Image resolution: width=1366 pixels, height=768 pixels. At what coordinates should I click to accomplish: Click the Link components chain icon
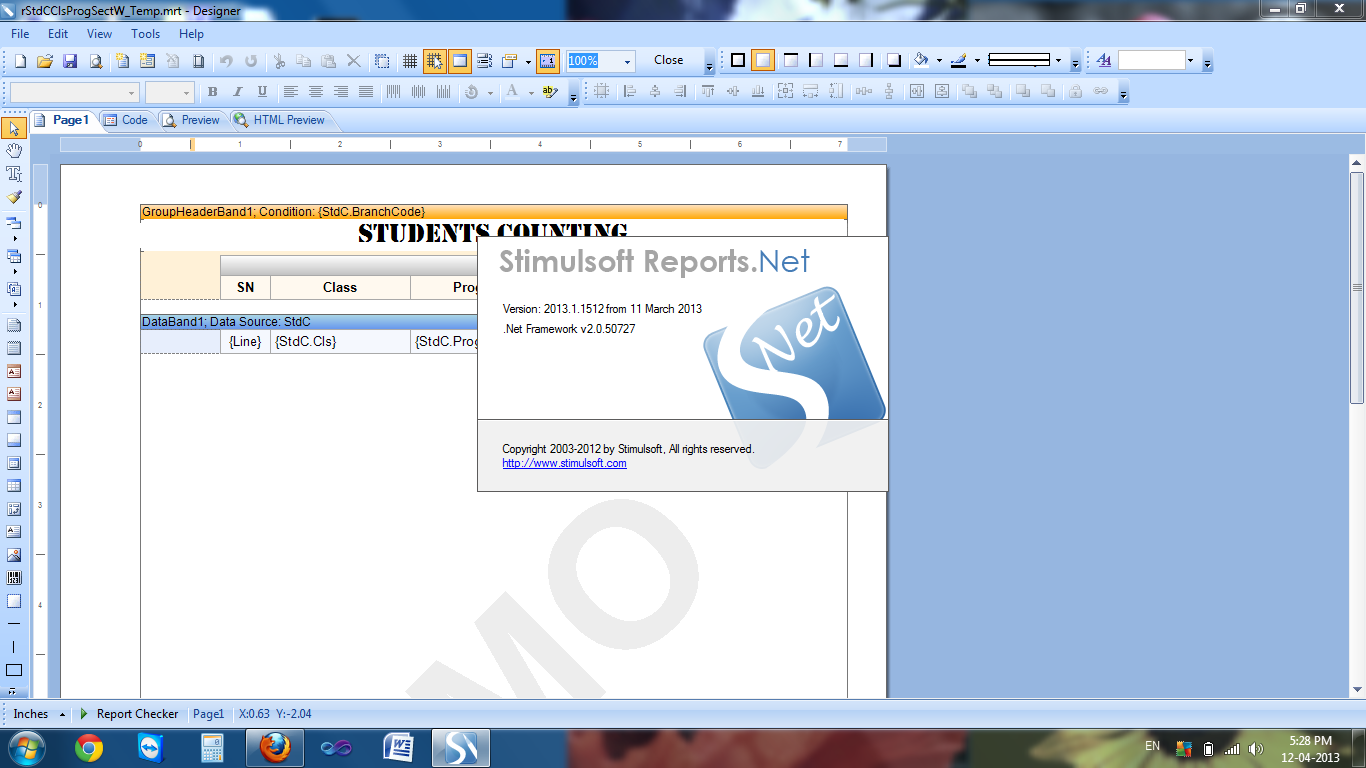click(x=1101, y=92)
